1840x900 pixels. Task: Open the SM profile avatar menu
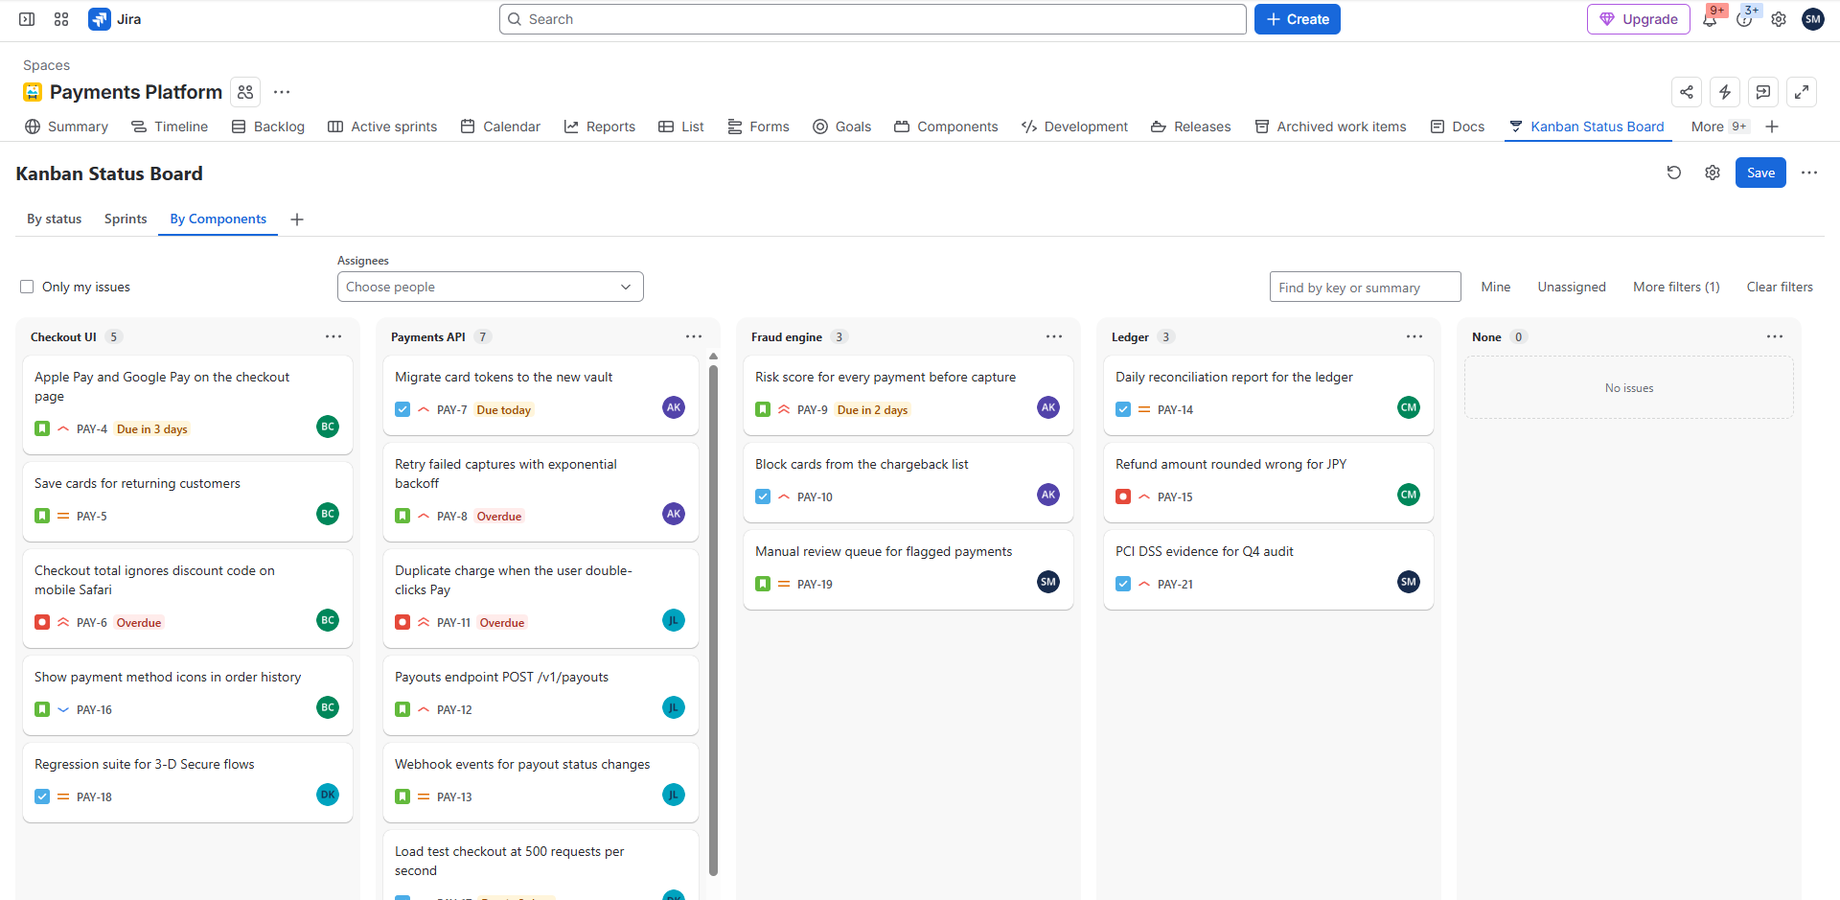1813,19
